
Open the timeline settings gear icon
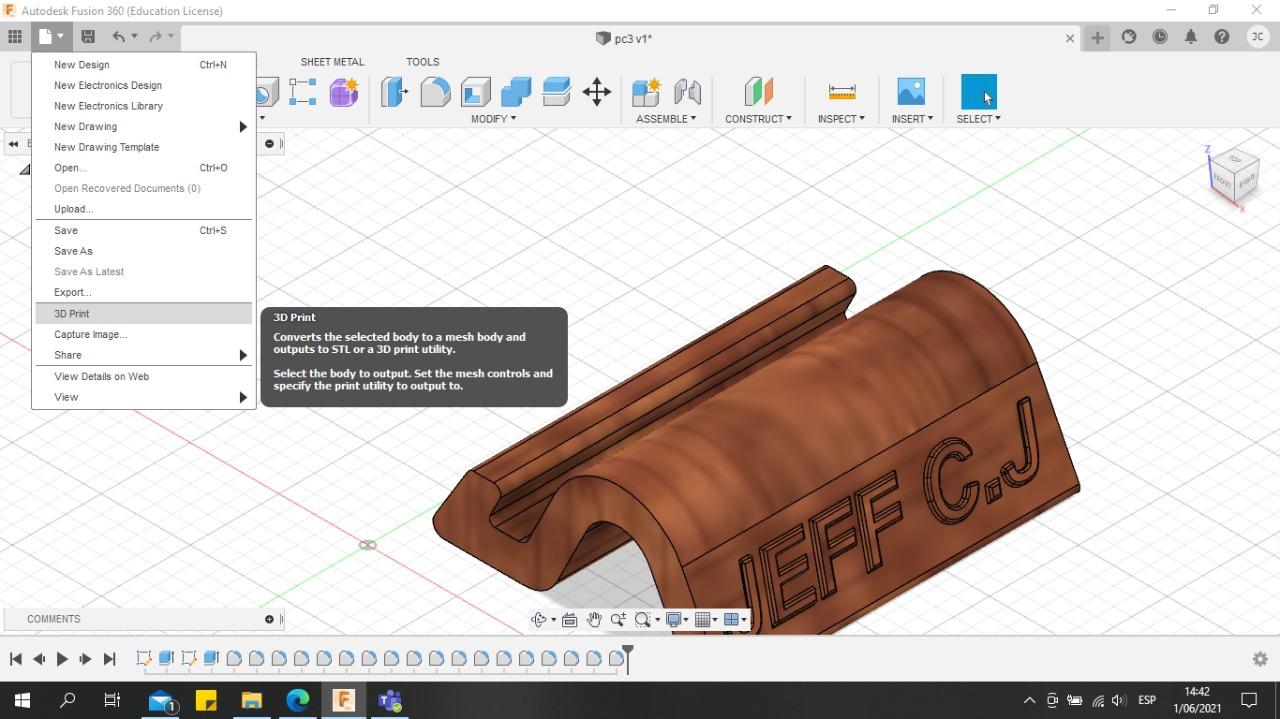1260,659
